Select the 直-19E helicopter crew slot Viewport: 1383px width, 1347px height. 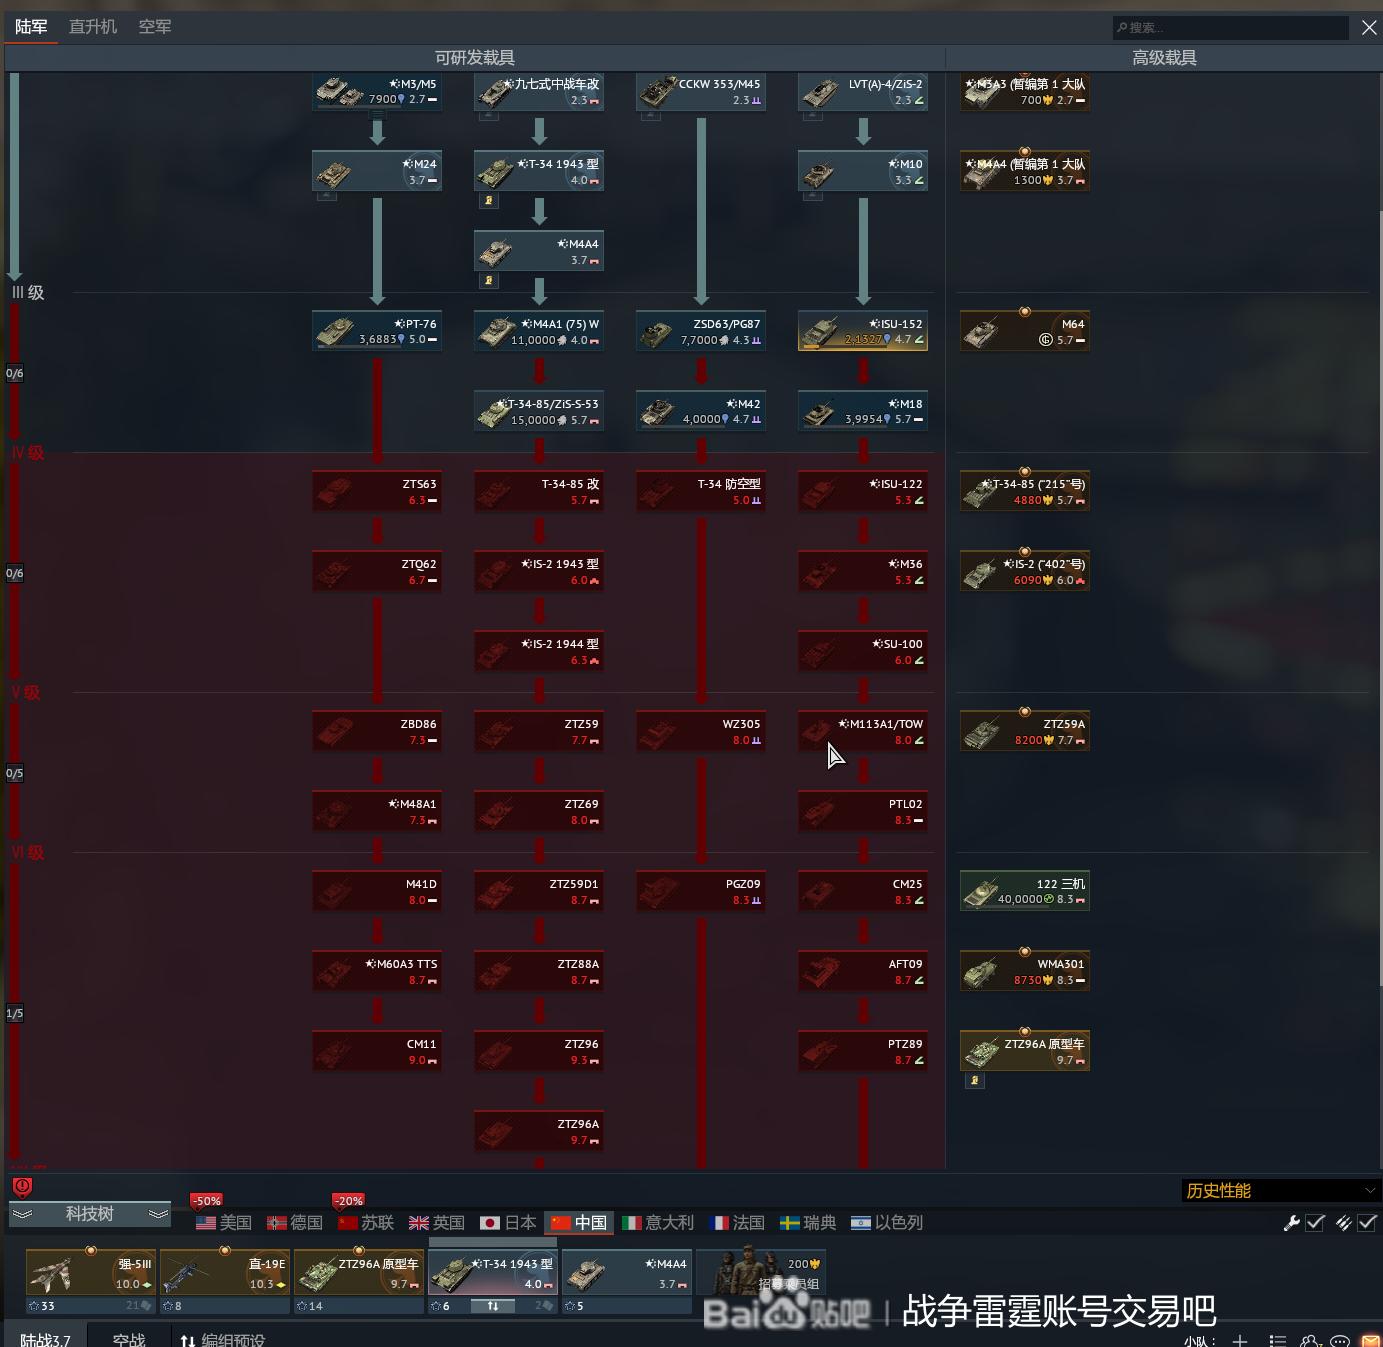point(225,1273)
